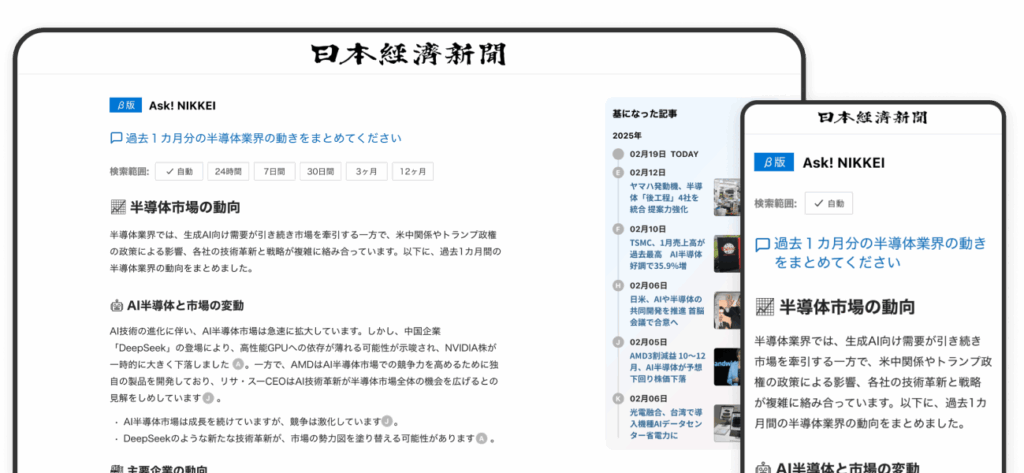Click the 02月19日 TODAY timeline marker
This screenshot has width=1024, height=473.
pyautogui.click(x=618, y=154)
